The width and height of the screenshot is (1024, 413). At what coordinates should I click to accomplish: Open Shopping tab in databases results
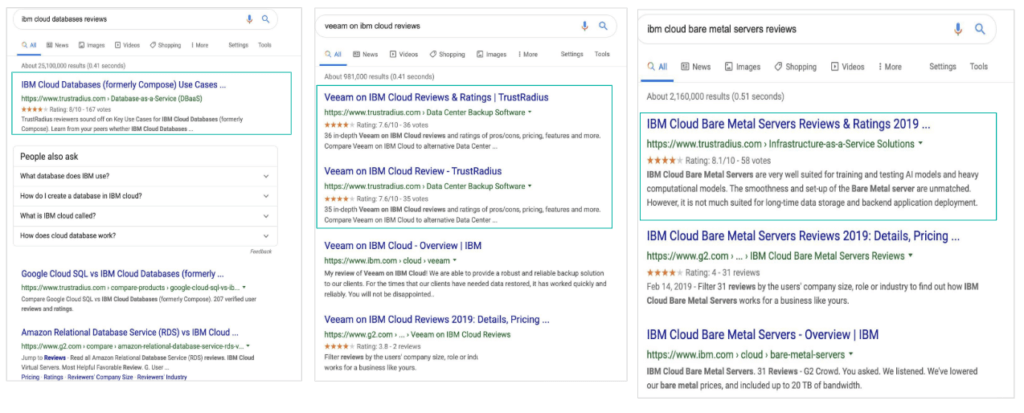click(165, 45)
